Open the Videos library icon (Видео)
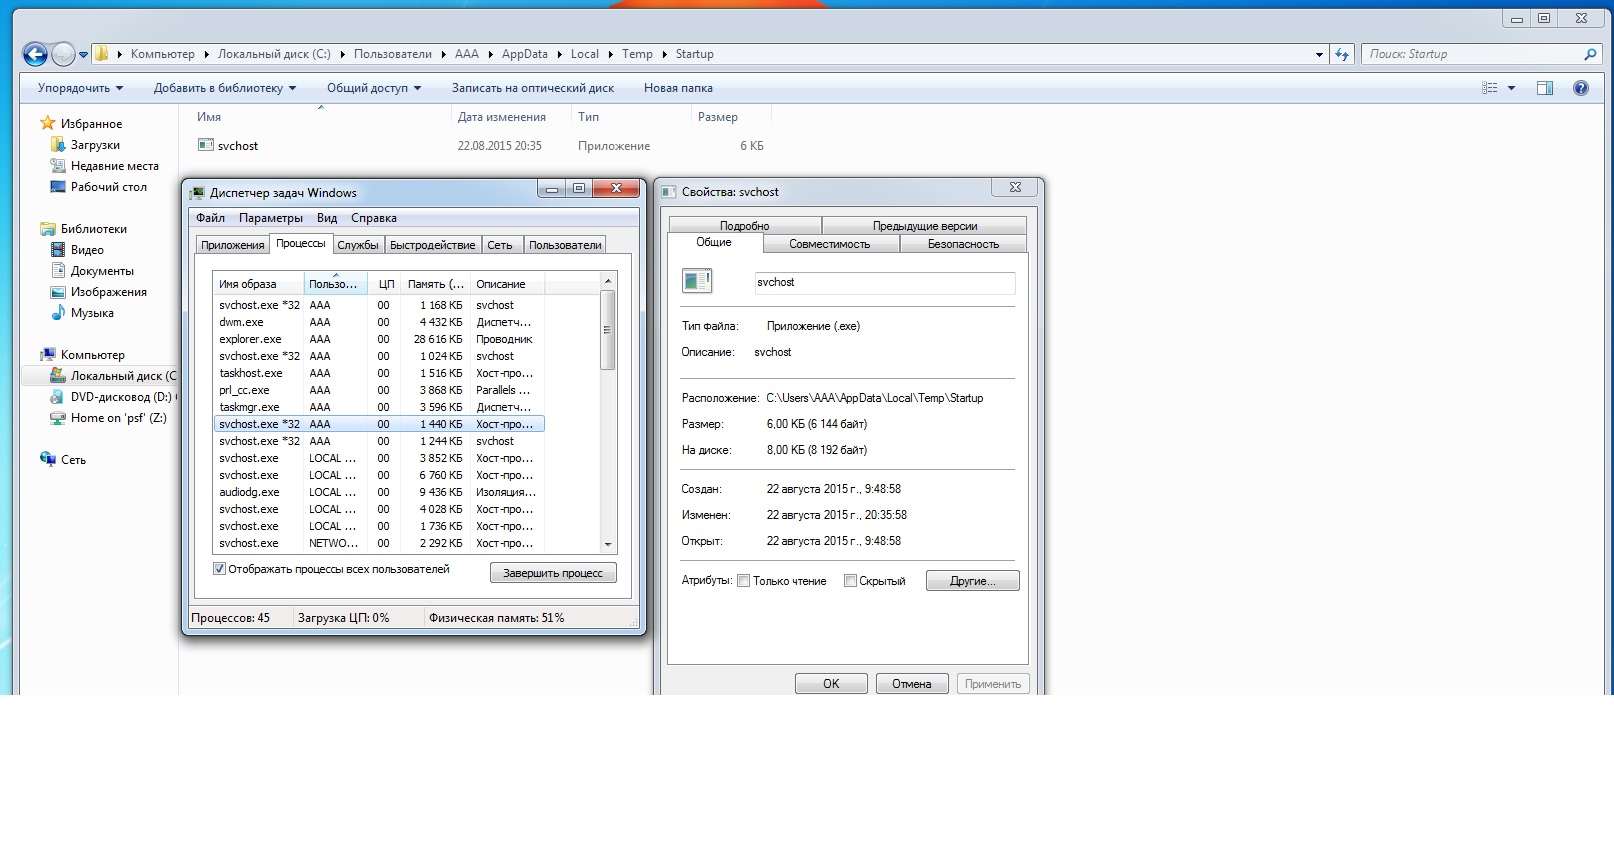 point(58,249)
